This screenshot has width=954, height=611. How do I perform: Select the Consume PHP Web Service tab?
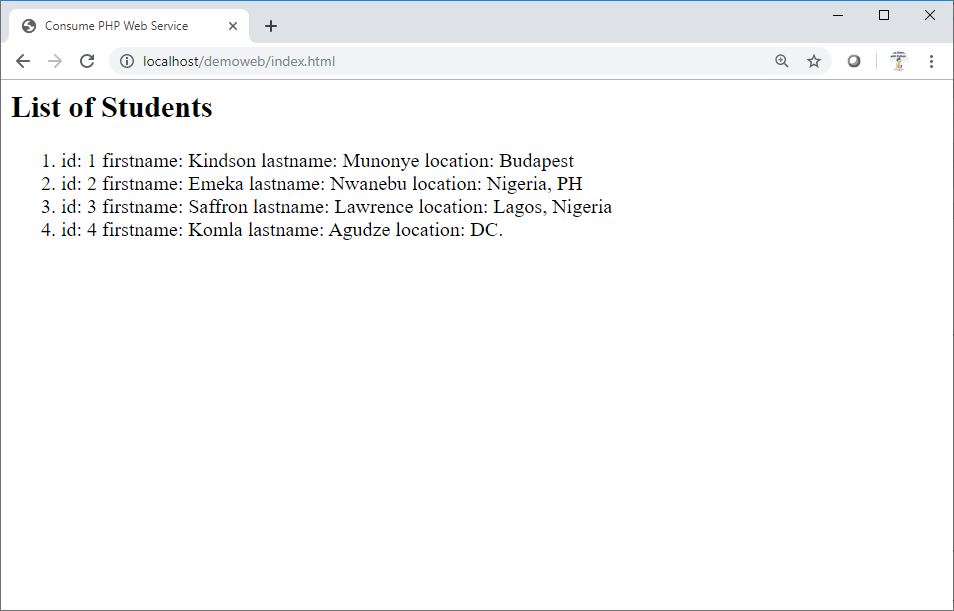click(116, 26)
